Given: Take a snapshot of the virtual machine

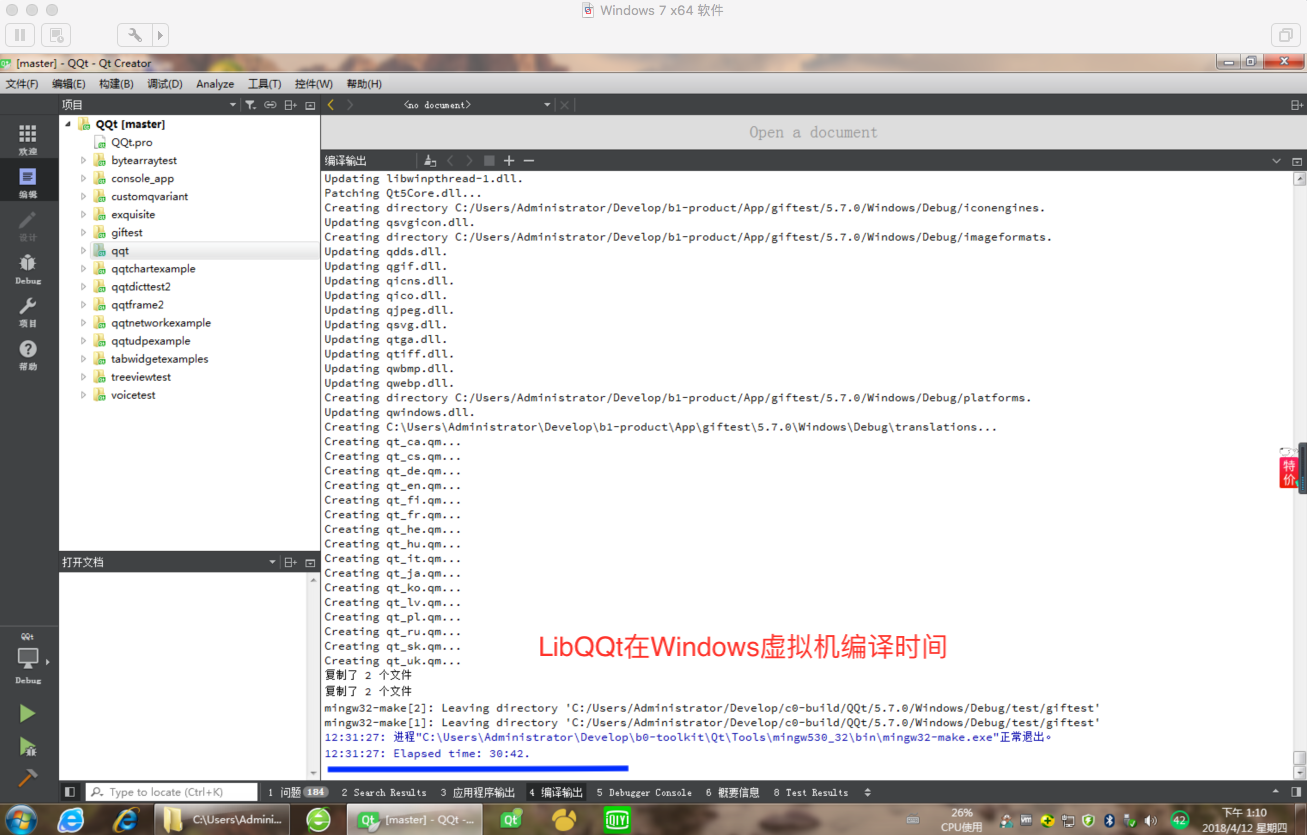Looking at the screenshot, I should coord(56,35).
